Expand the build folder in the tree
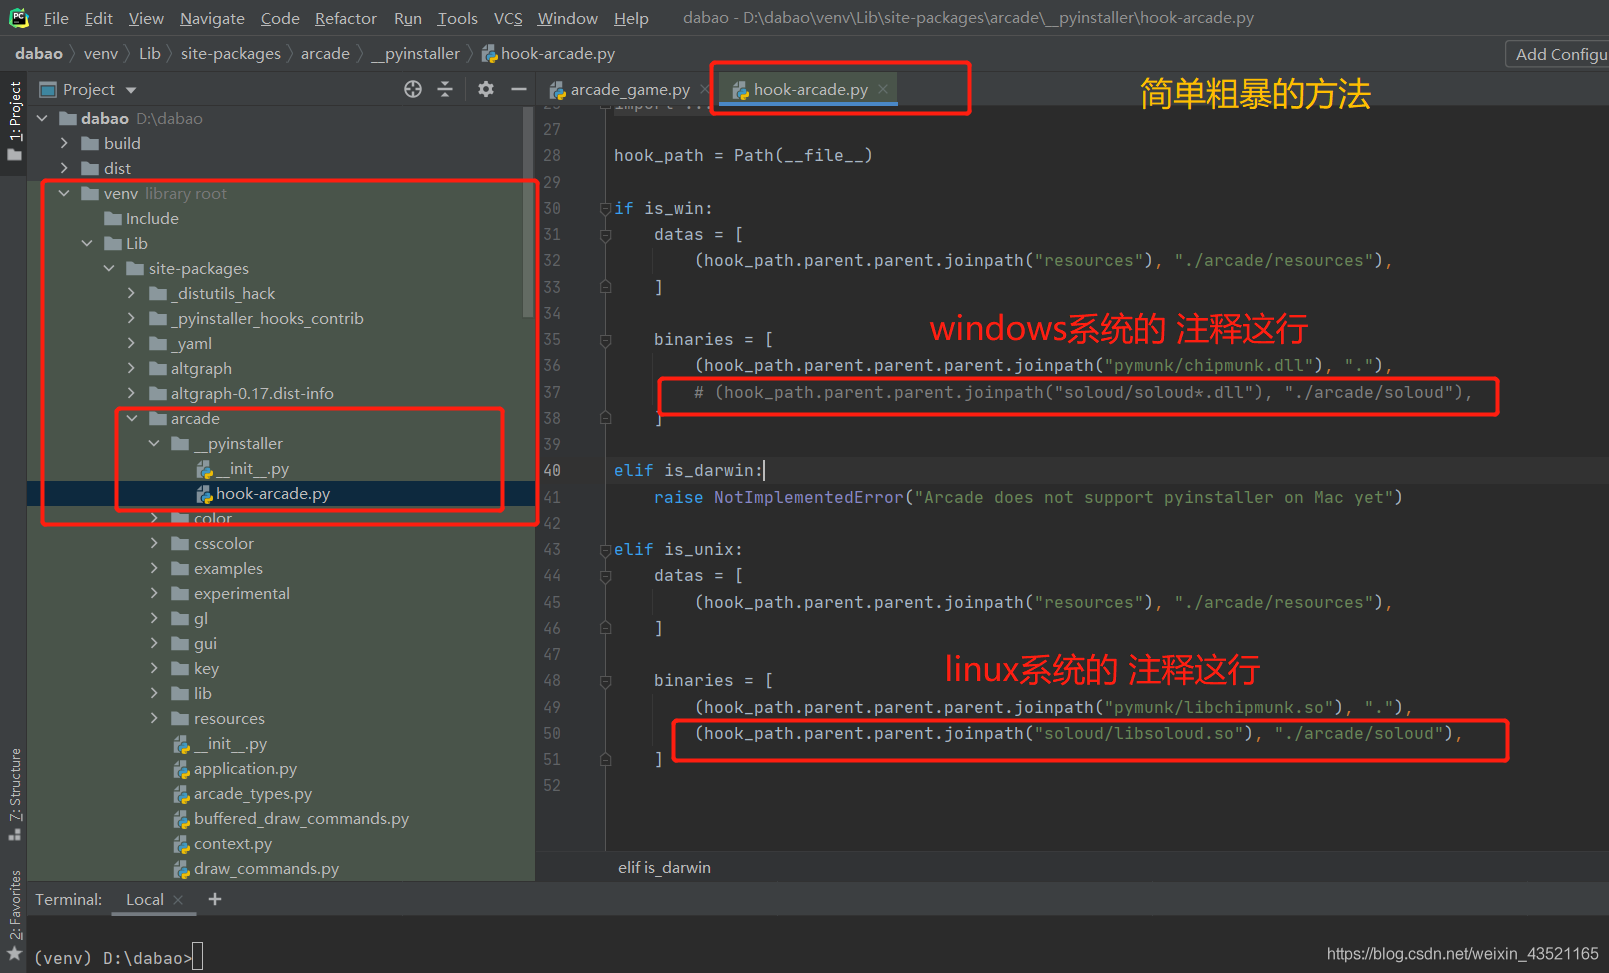This screenshot has height=973, width=1609. click(x=63, y=143)
